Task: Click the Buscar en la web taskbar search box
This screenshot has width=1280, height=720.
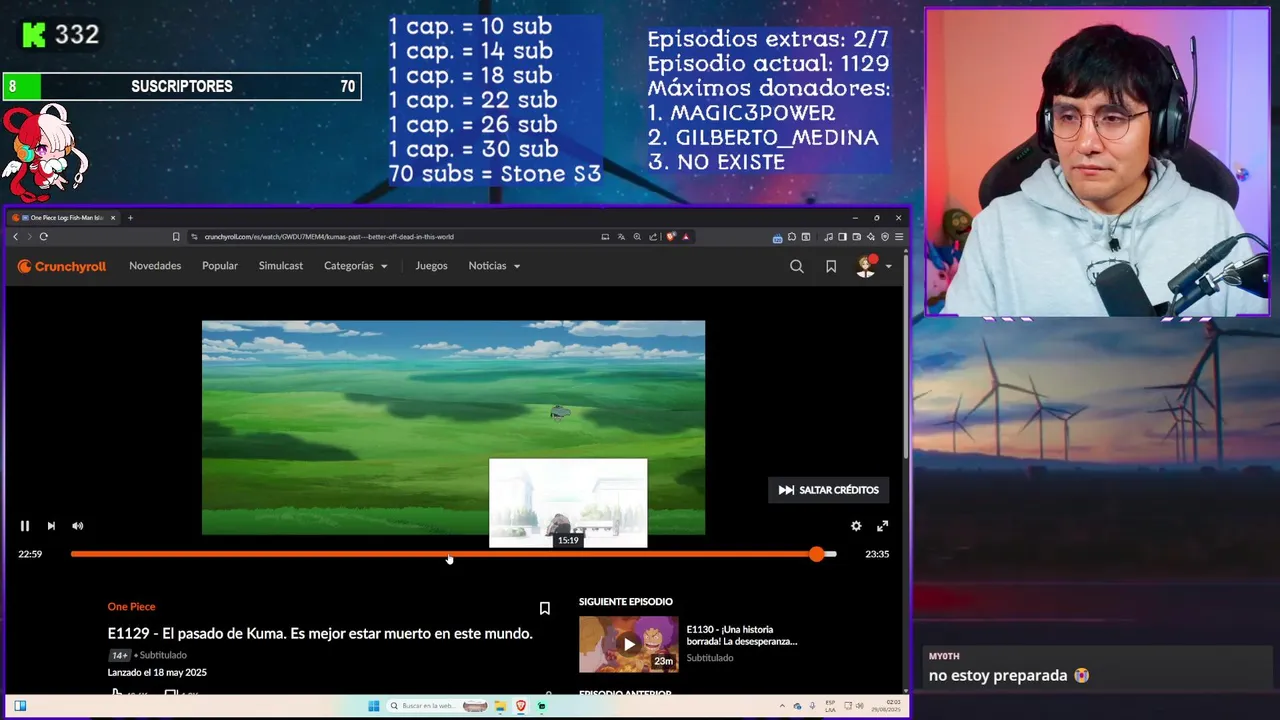Action: pyautogui.click(x=437, y=706)
